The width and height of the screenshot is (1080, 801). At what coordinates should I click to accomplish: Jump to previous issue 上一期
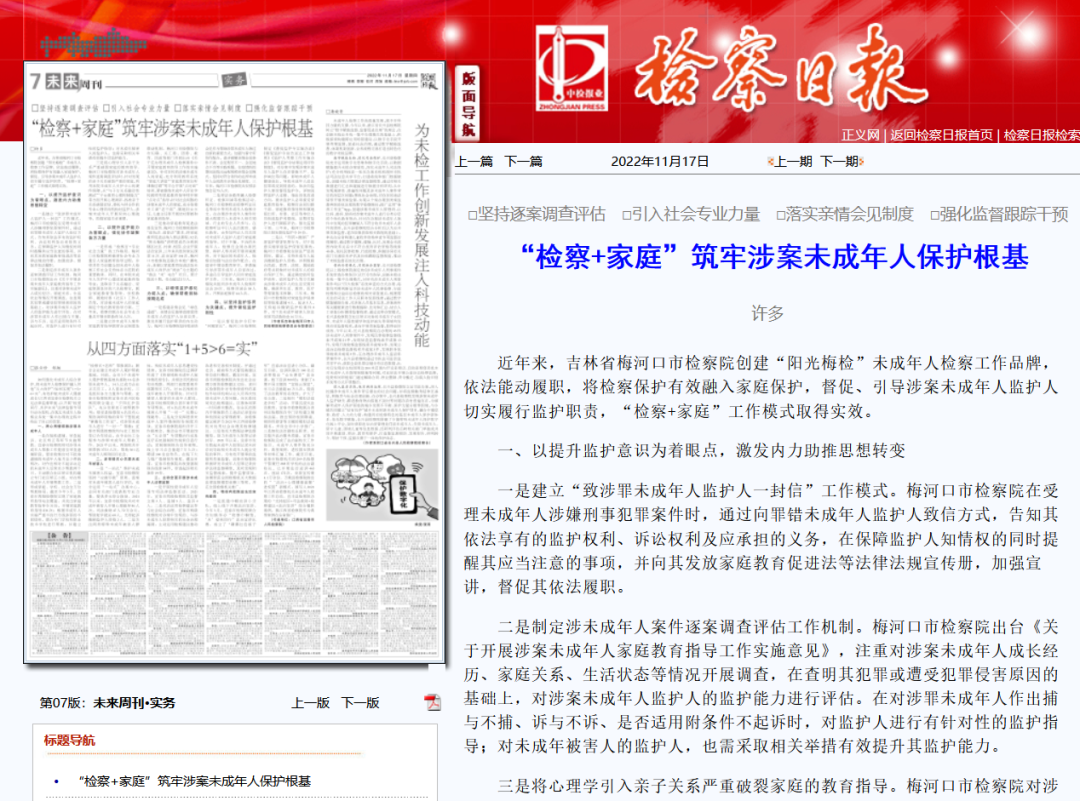[x=791, y=161]
